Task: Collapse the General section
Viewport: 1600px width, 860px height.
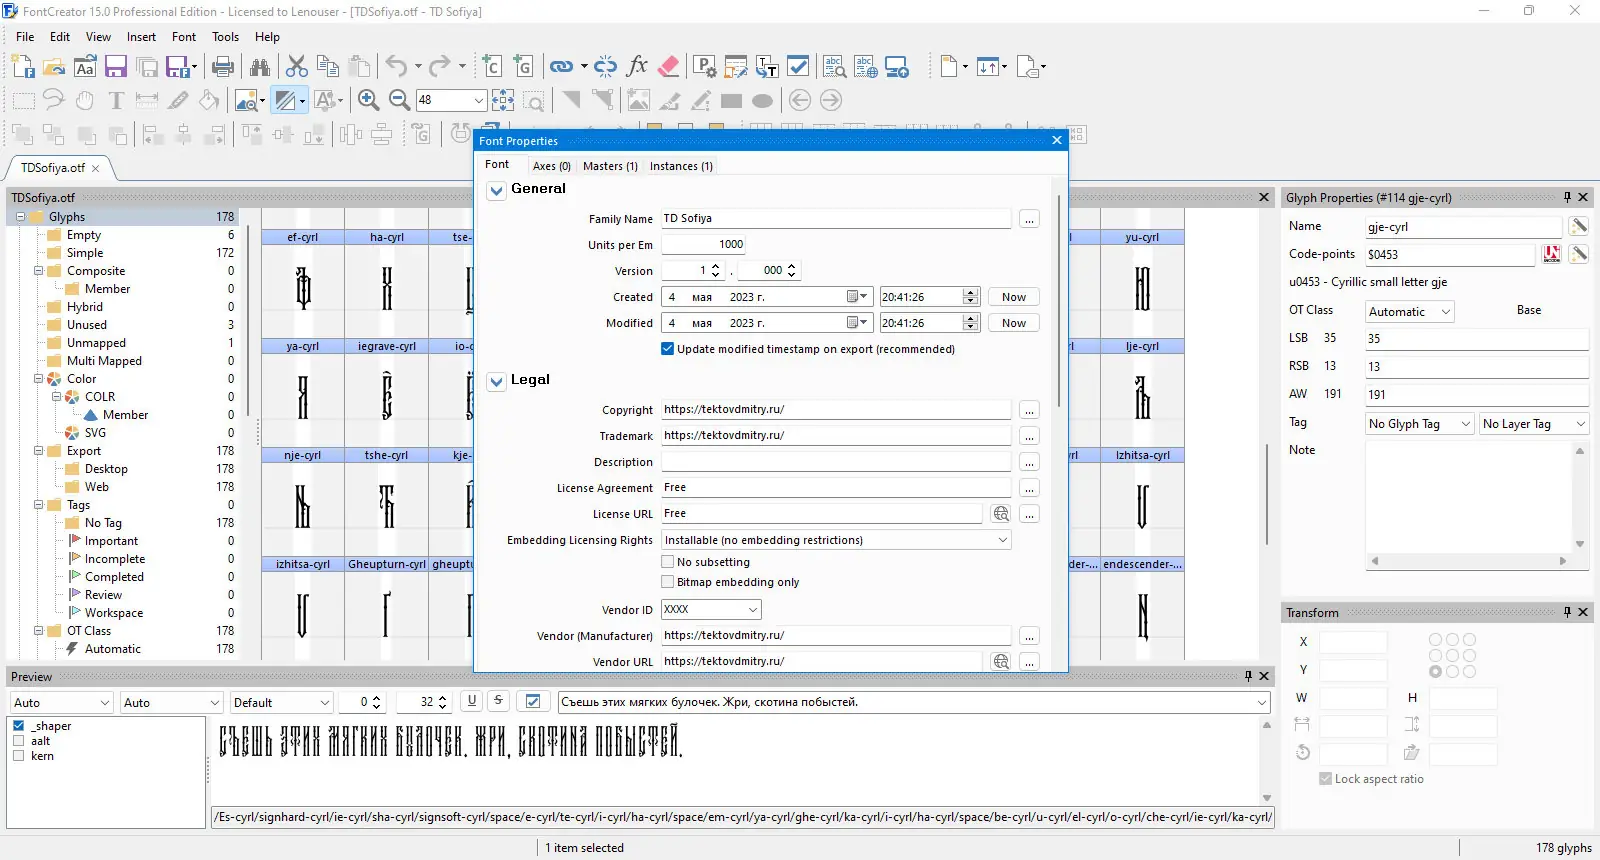Action: (496, 190)
